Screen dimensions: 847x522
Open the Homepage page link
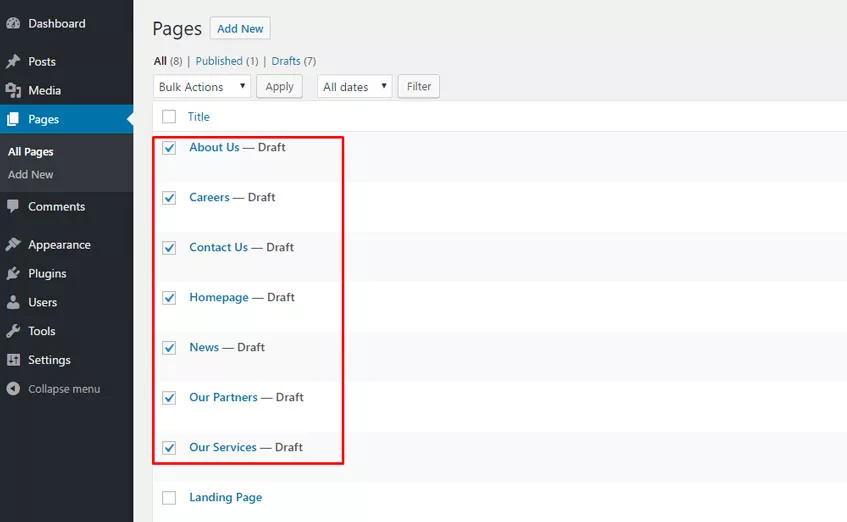point(219,297)
